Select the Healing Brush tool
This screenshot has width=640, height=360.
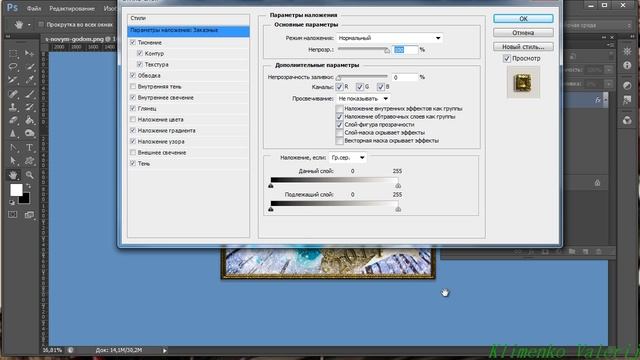13,94
